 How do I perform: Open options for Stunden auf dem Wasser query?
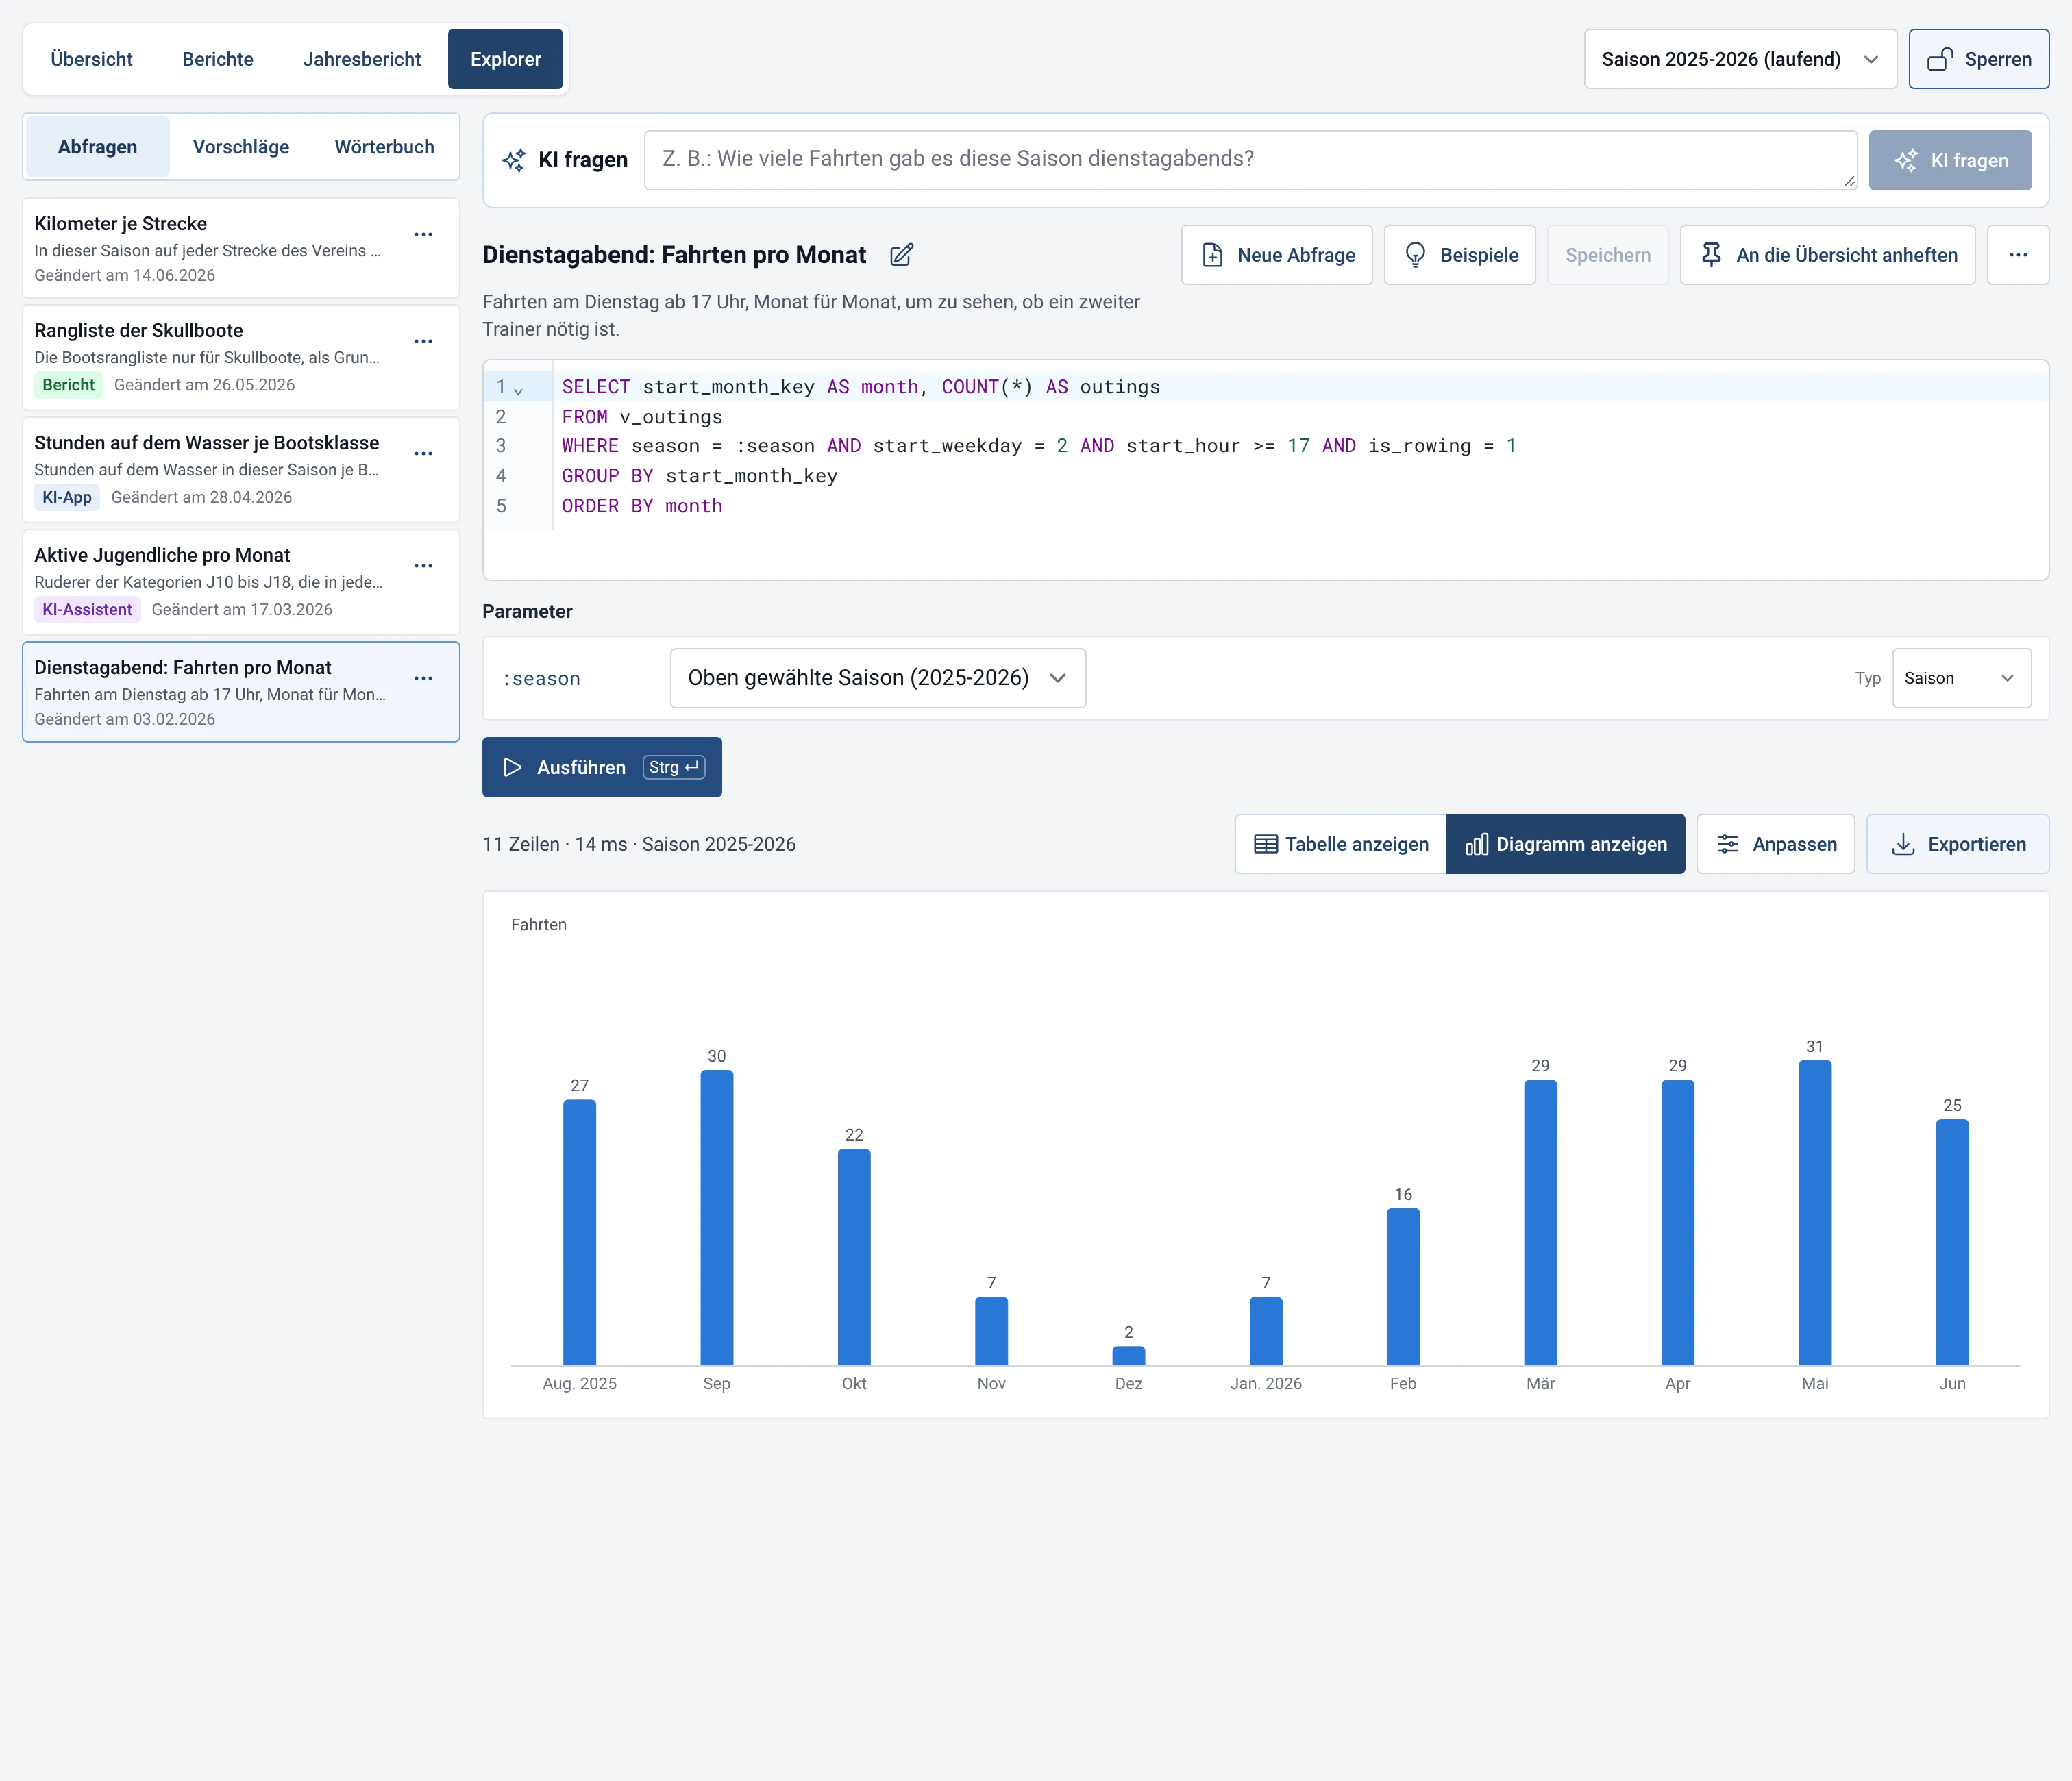tap(424, 454)
